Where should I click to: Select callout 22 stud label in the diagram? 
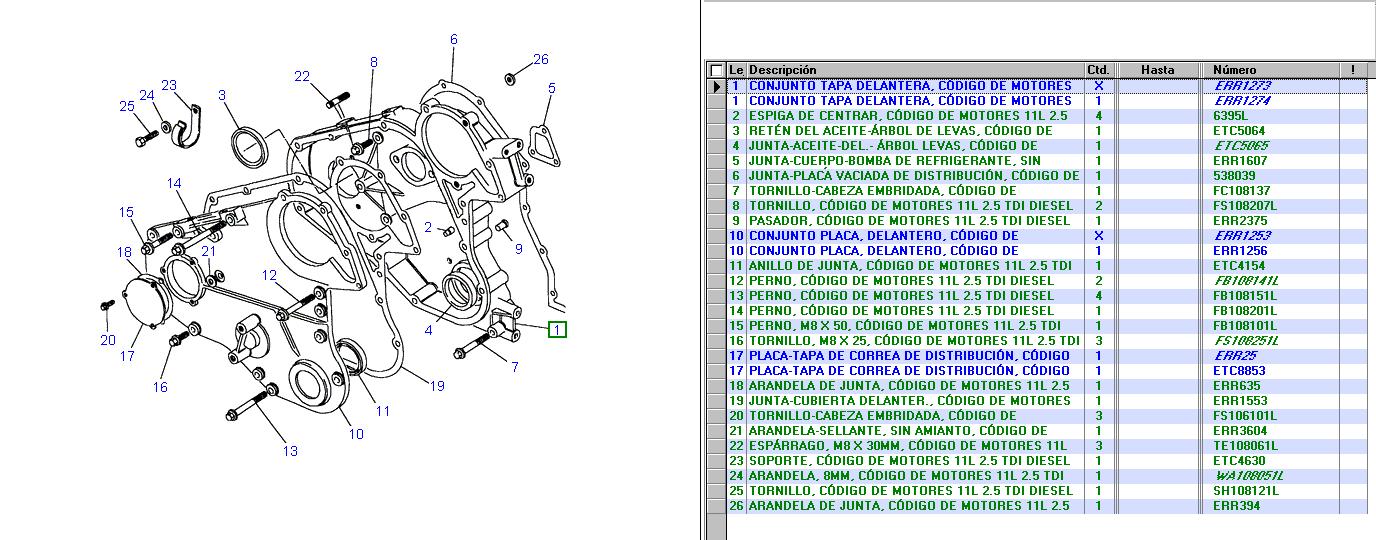(302, 76)
